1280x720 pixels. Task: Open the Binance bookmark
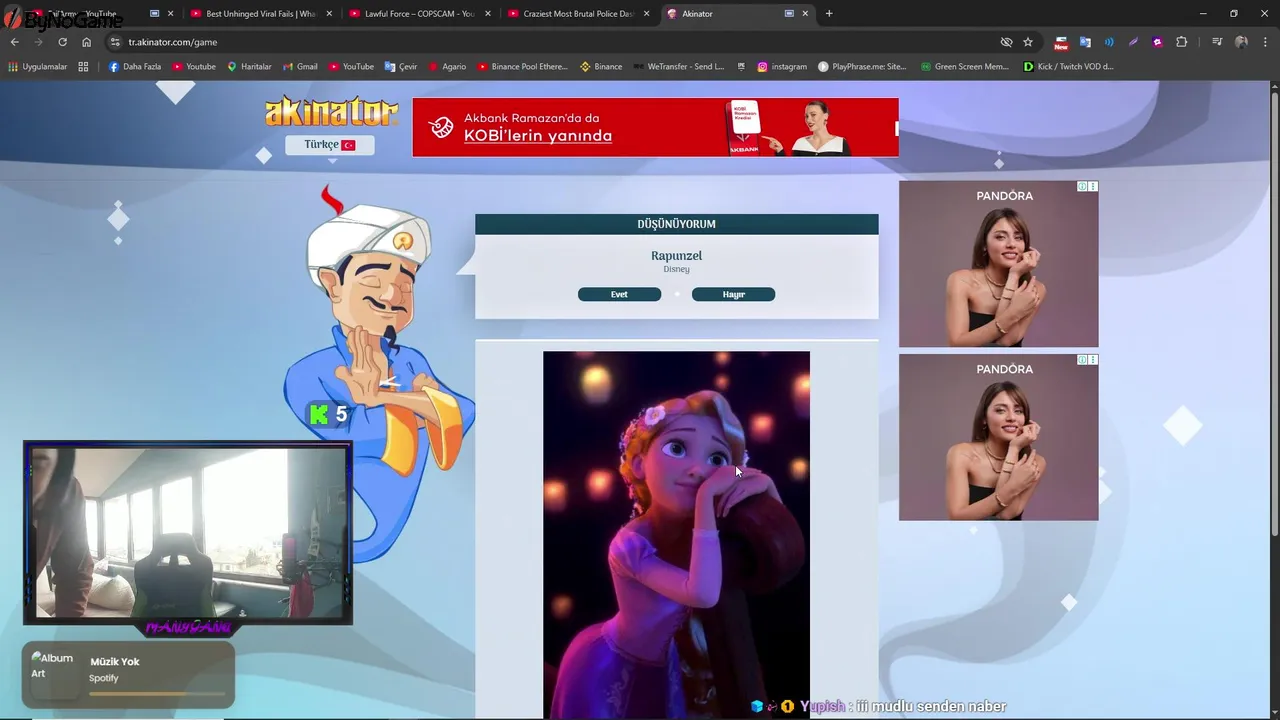tap(601, 67)
